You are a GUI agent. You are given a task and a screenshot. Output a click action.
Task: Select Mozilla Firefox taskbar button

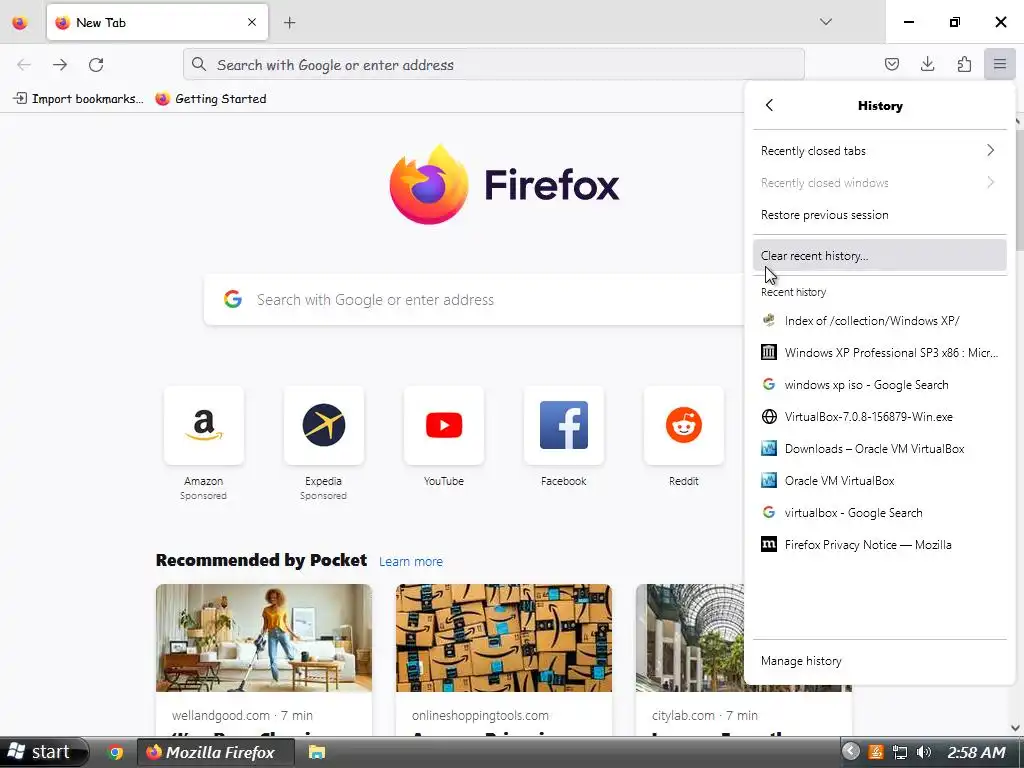coord(216,752)
